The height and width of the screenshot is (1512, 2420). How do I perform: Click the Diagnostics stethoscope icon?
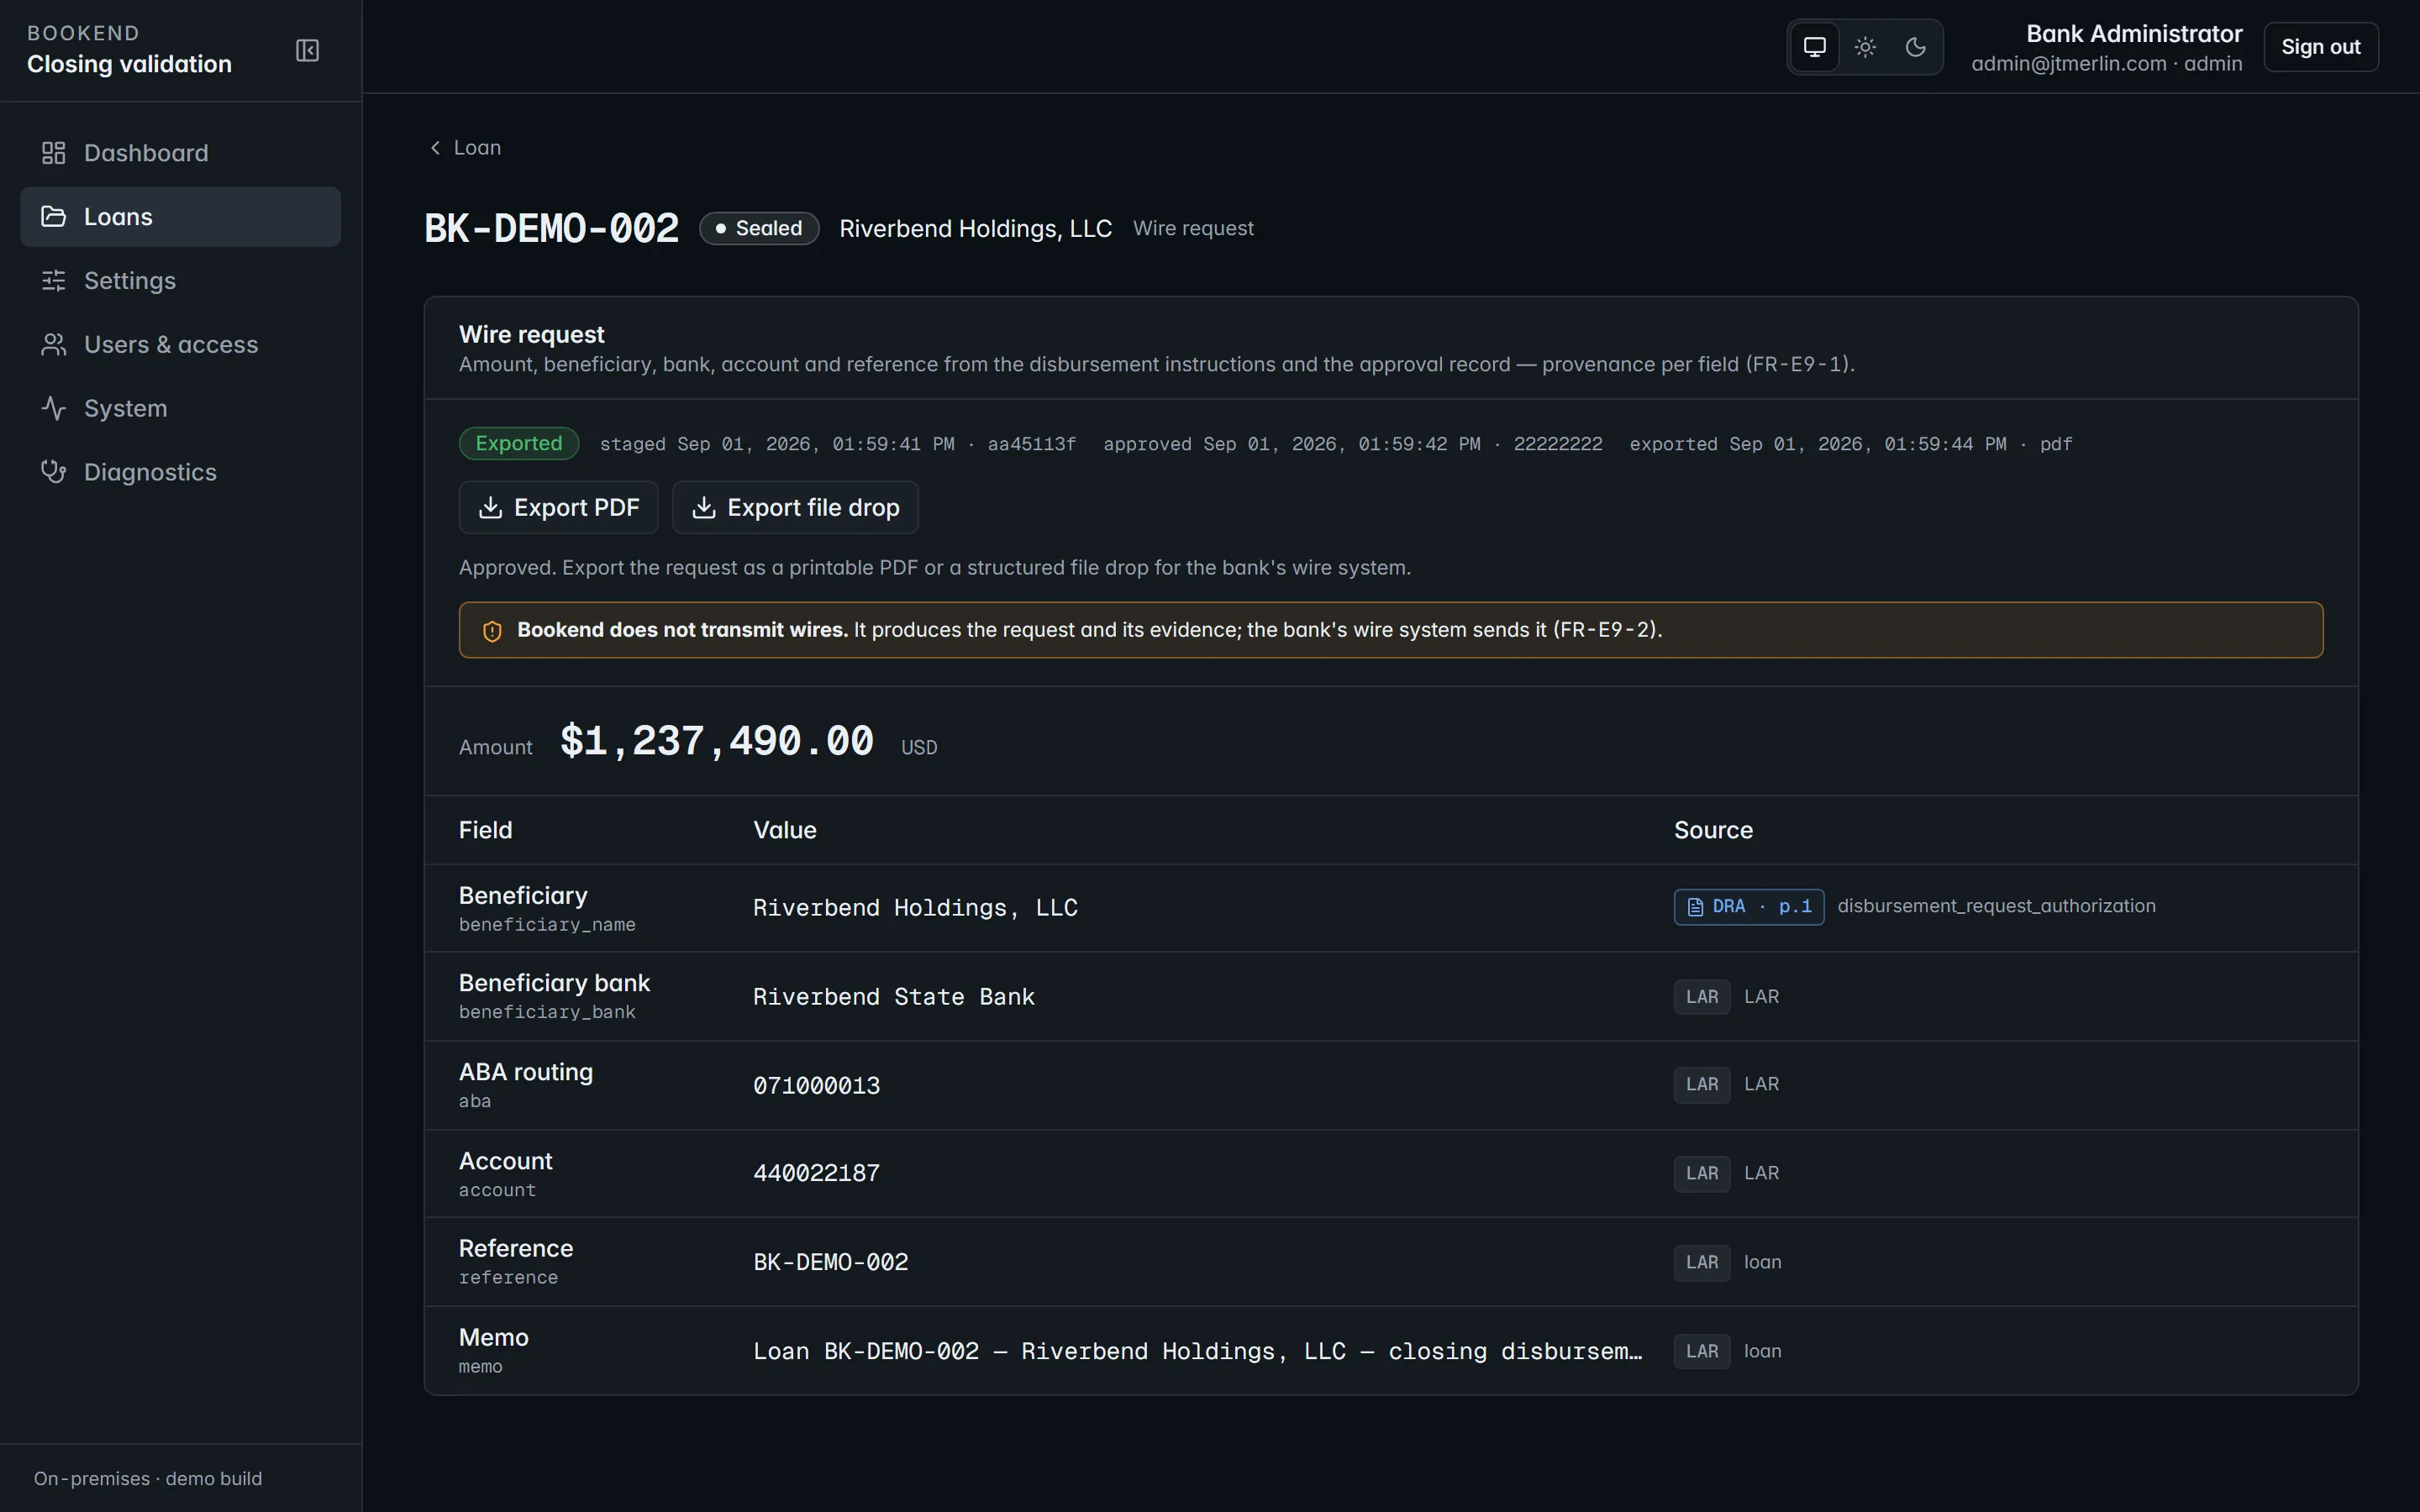53,472
